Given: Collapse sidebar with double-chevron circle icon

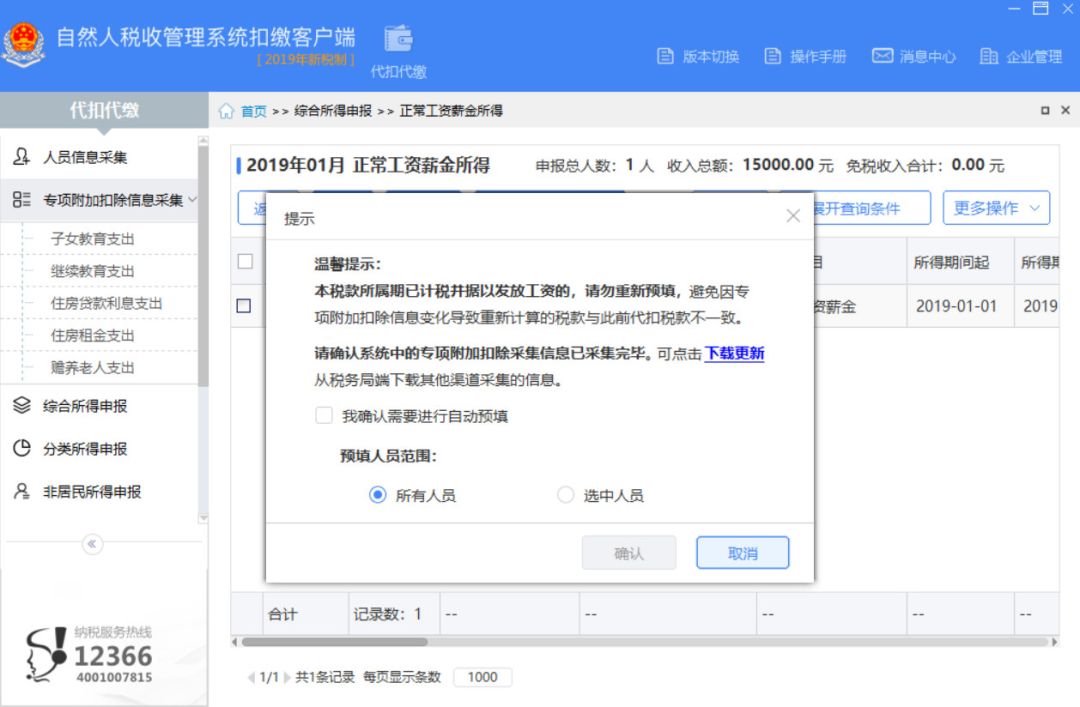Looking at the screenshot, I should (x=92, y=544).
